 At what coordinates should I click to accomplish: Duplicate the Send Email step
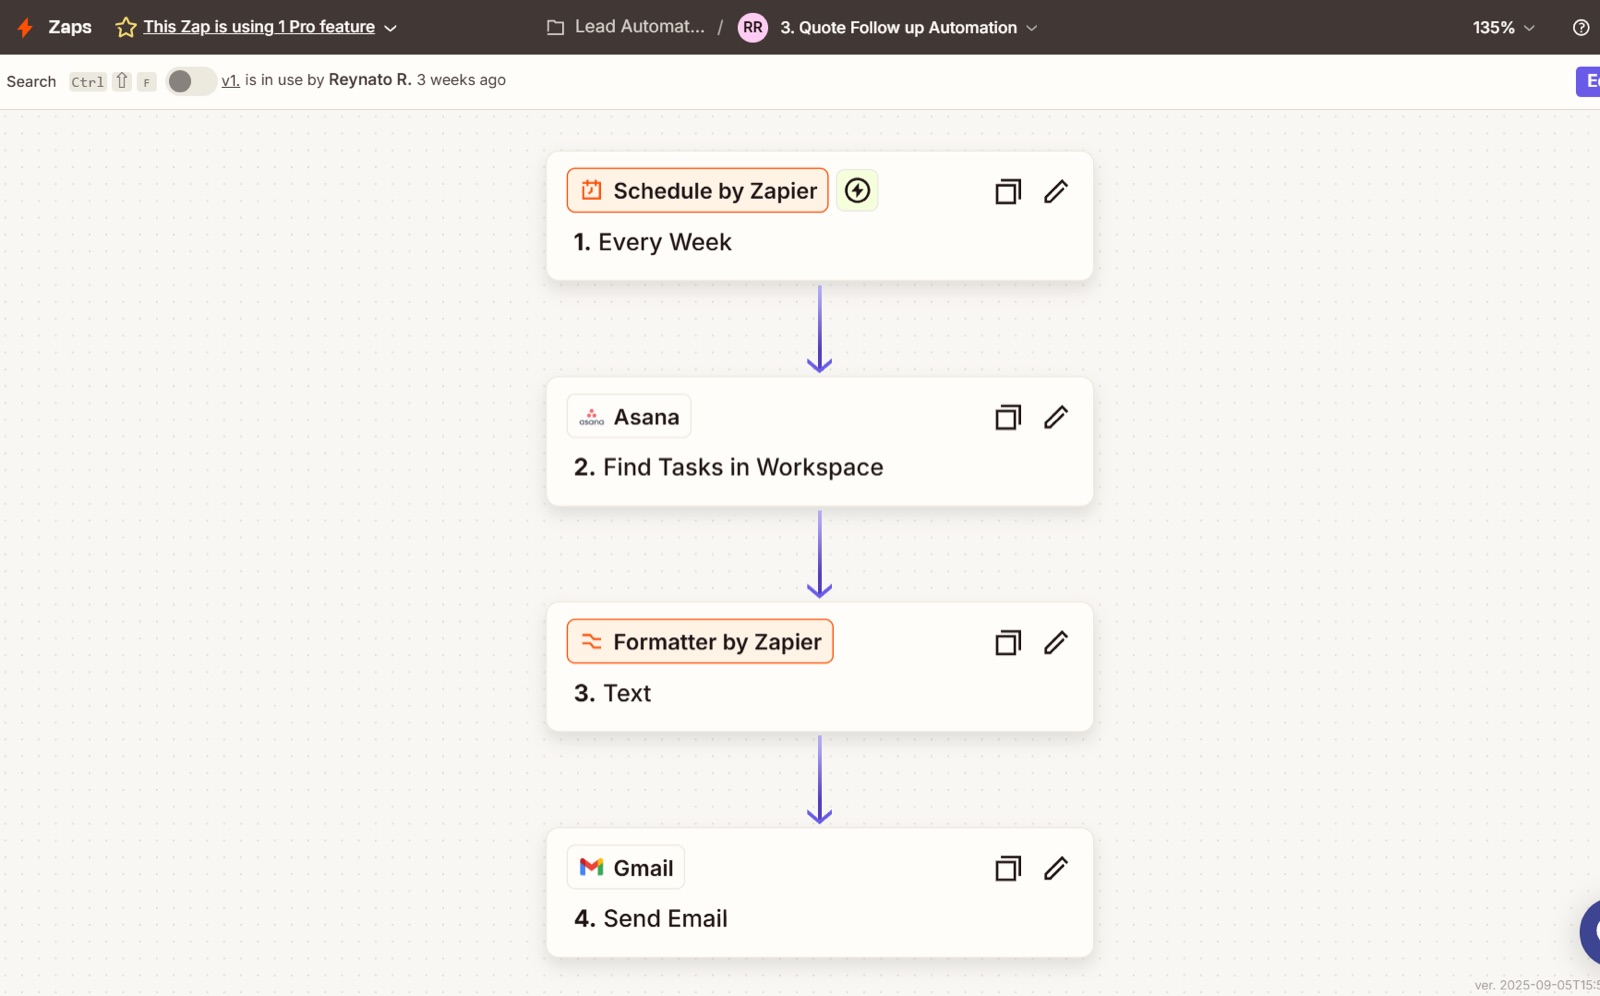[x=1008, y=868]
